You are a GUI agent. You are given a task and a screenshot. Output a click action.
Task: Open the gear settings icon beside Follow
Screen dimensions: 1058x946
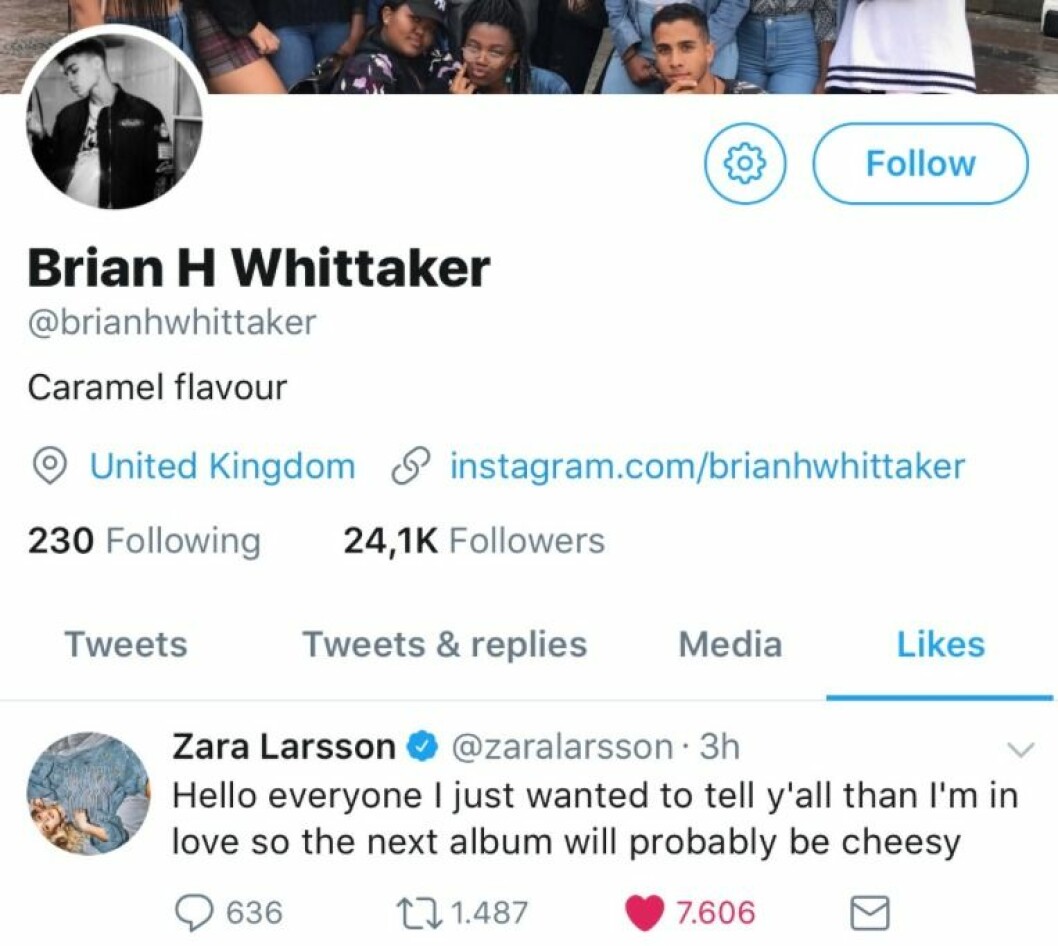745,163
